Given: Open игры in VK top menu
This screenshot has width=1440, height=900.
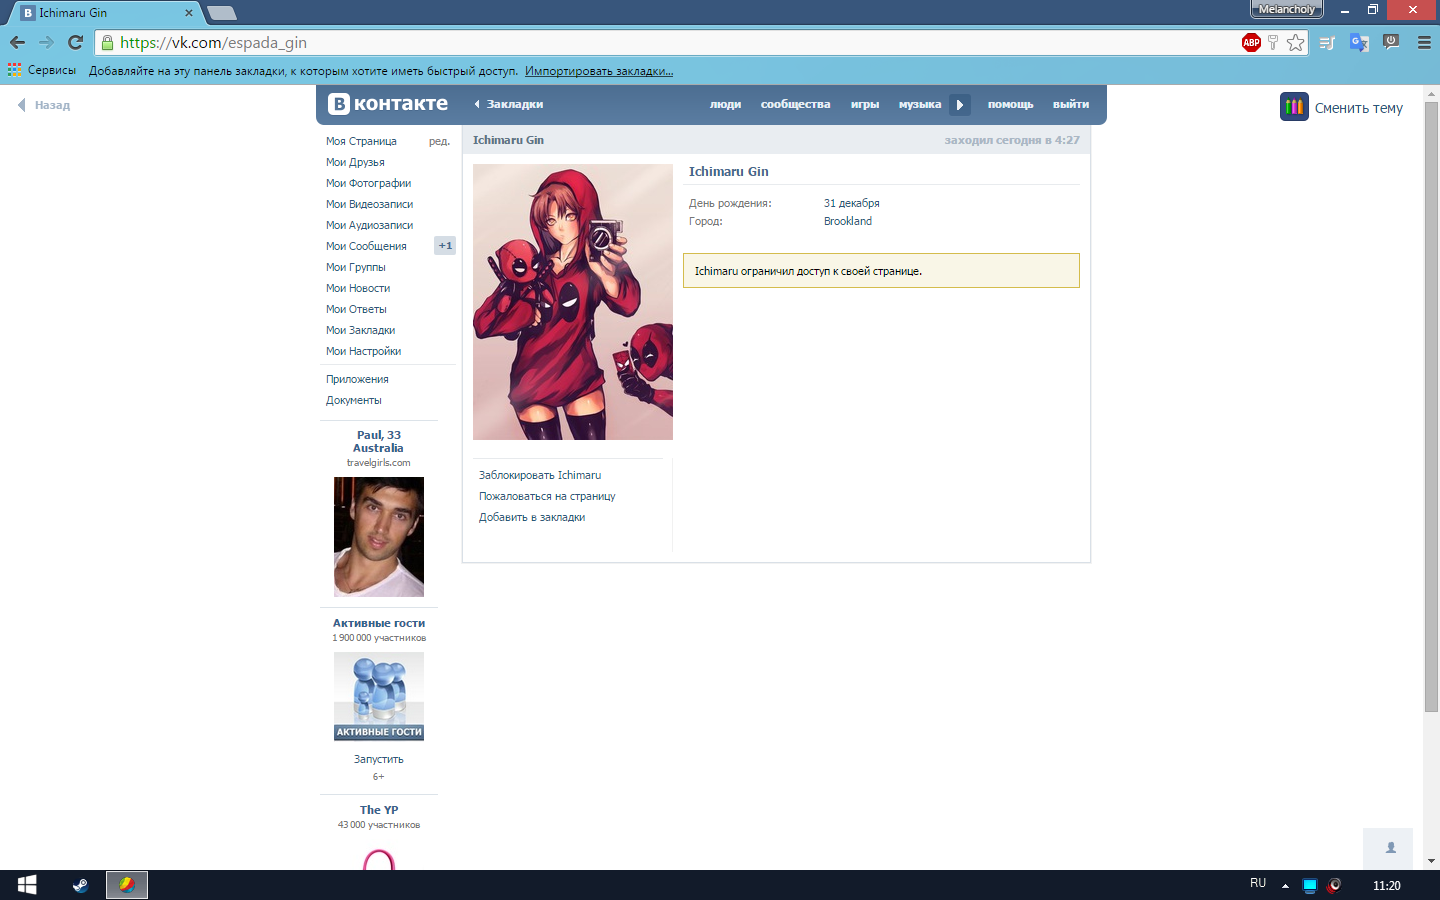Looking at the screenshot, I should coord(865,104).
